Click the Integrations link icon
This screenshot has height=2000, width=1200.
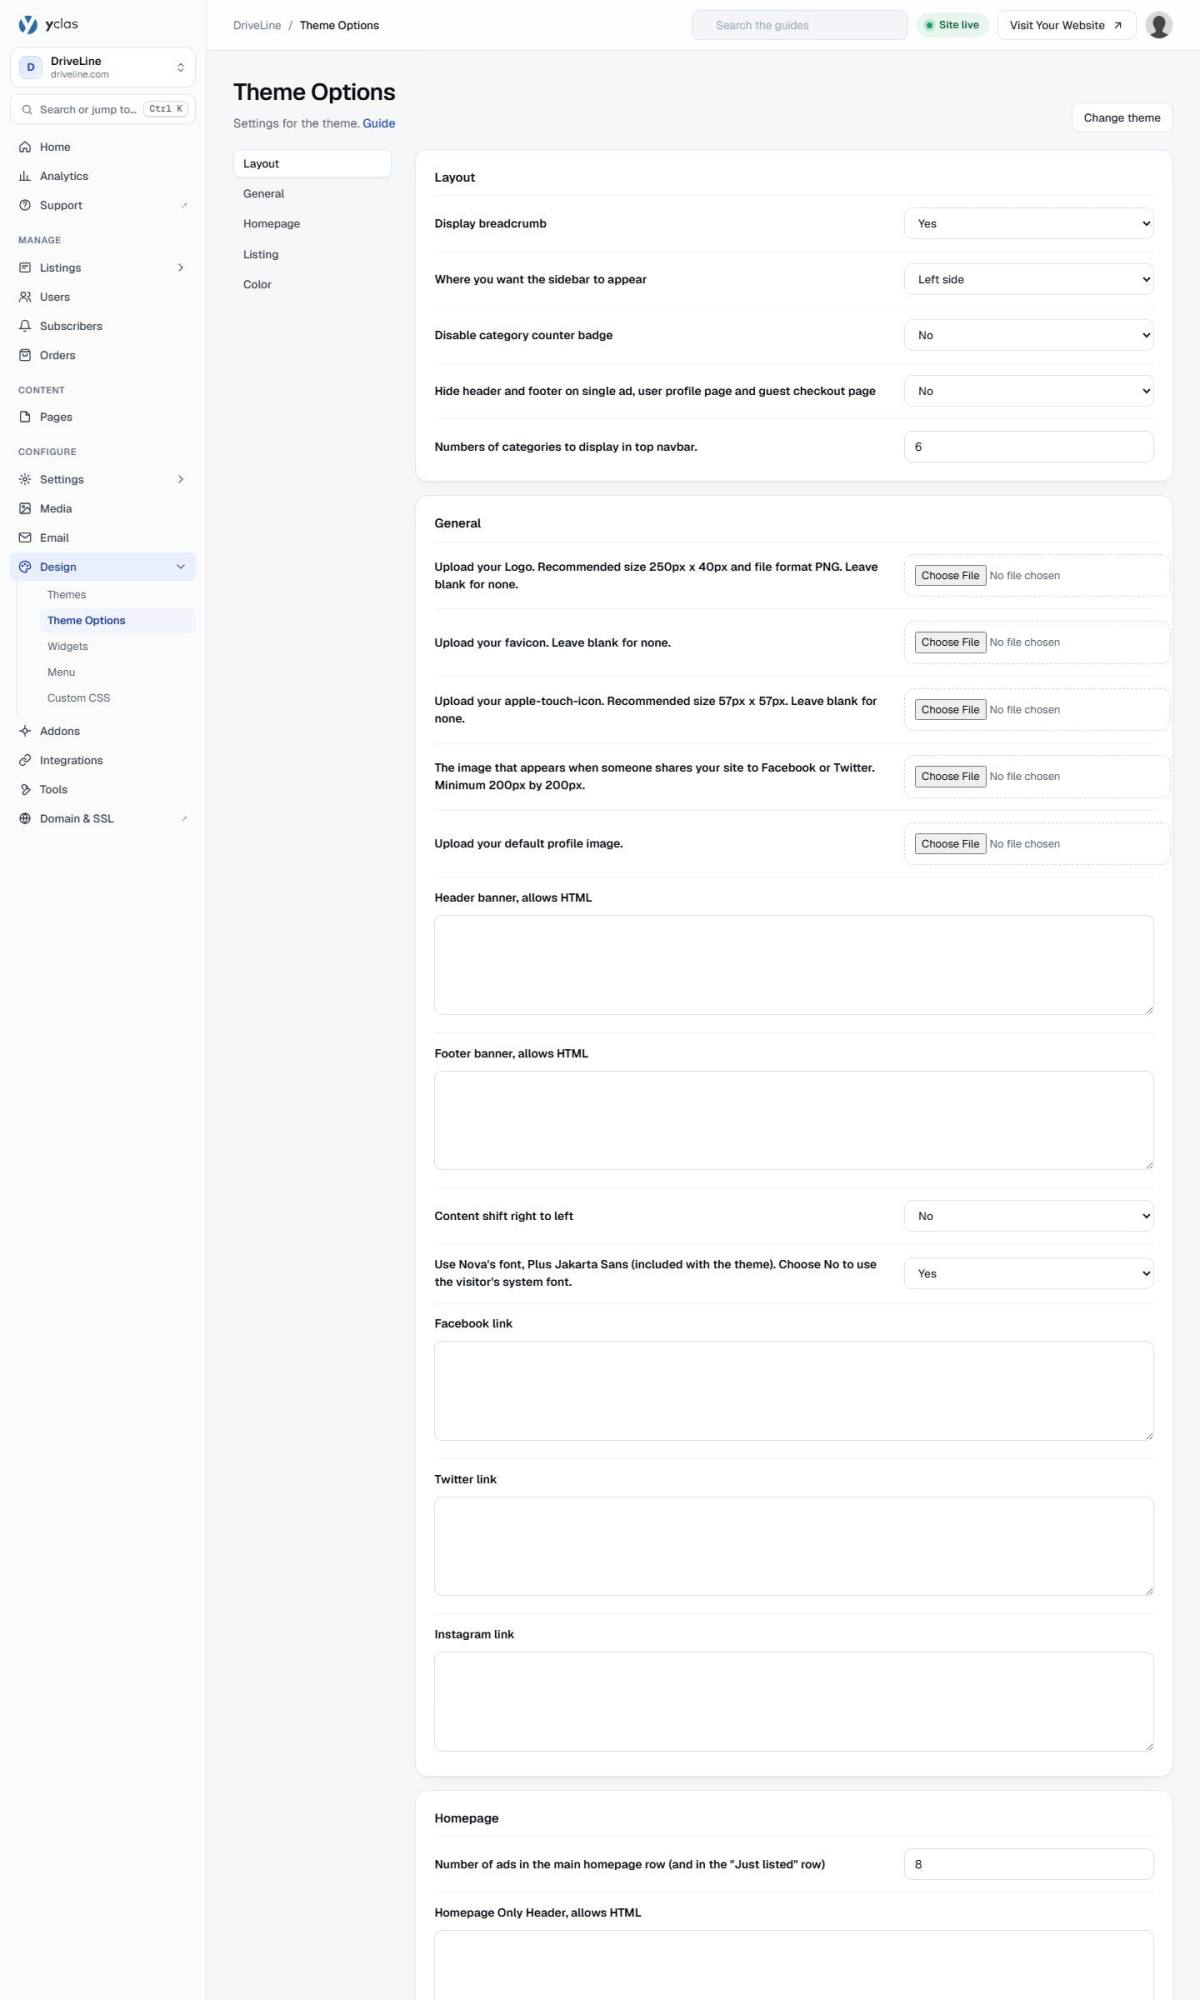(25, 760)
